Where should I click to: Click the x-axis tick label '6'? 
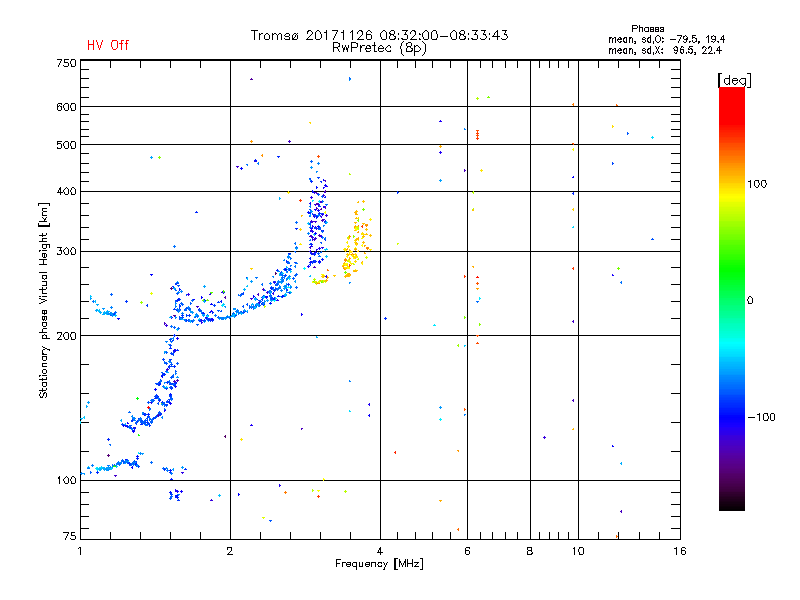pos(467,551)
